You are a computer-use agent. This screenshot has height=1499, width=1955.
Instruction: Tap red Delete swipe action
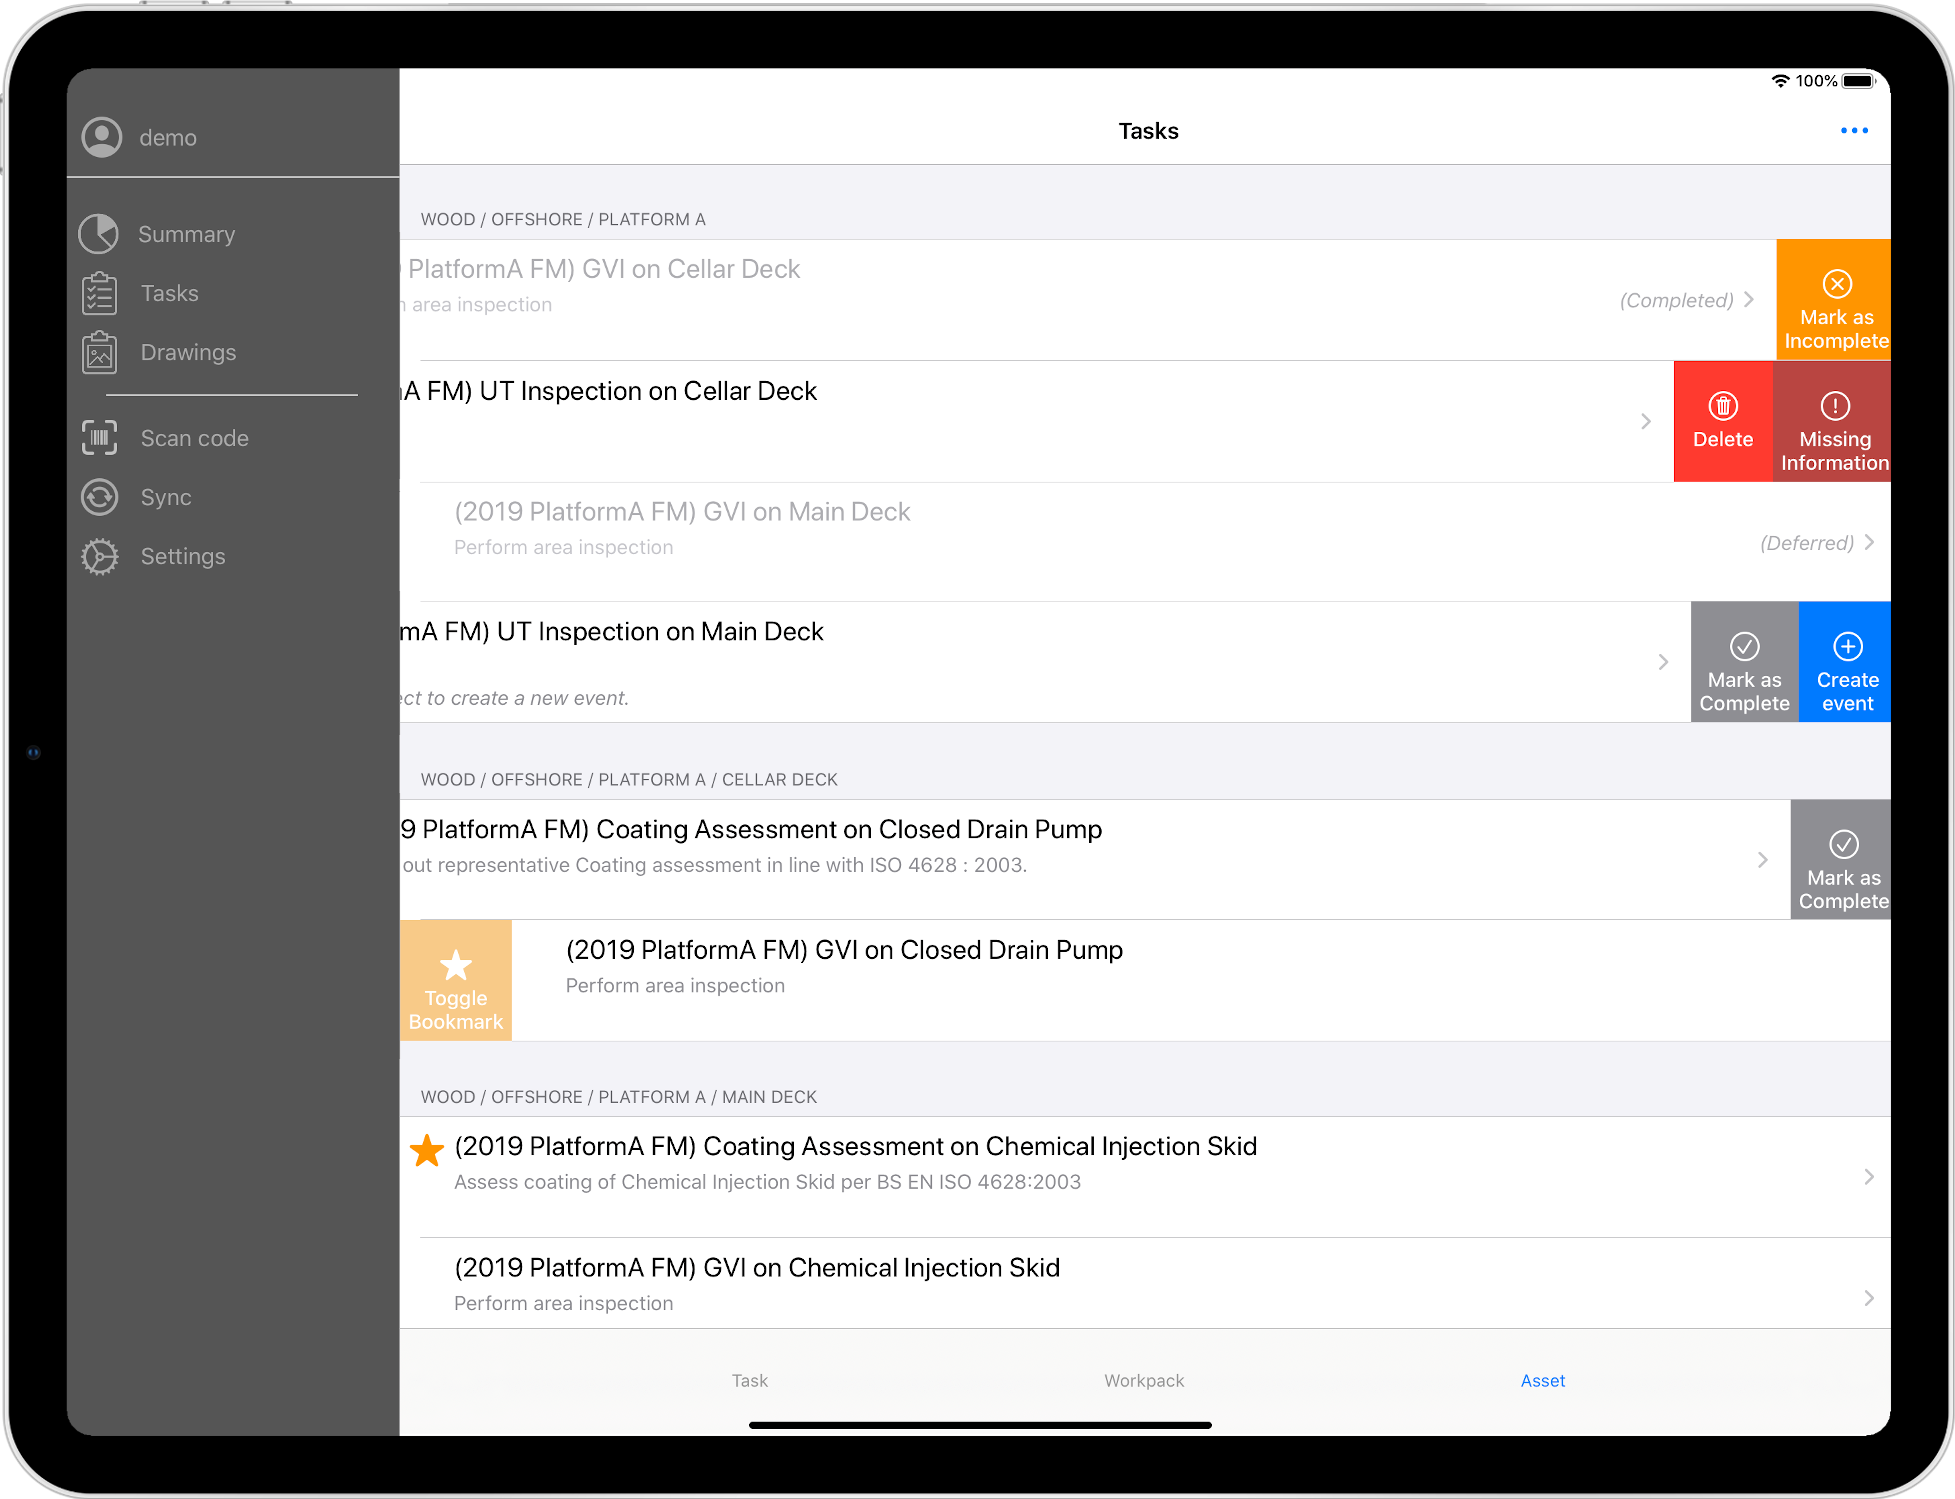[1722, 421]
